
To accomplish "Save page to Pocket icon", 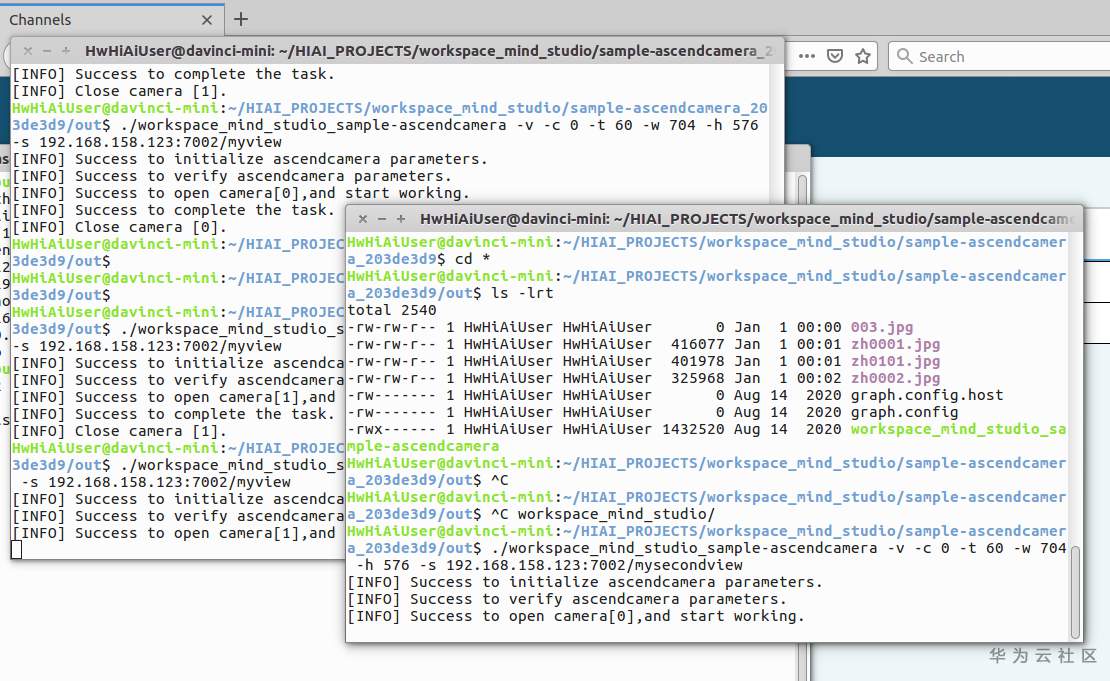I will pyautogui.click(x=835, y=56).
